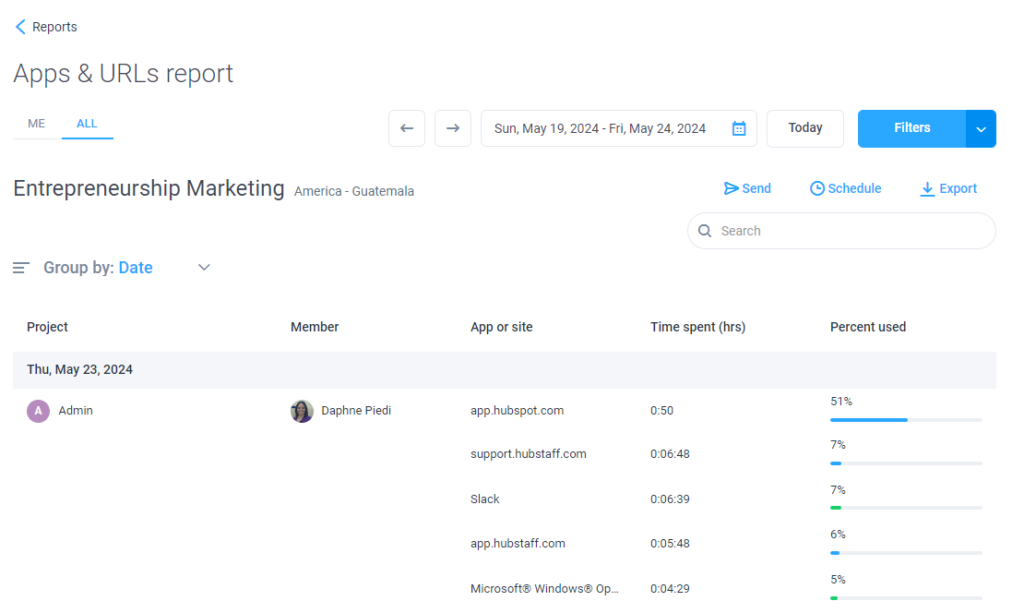Select the ALL tab
This screenshot has height=613, width=1024.
click(x=87, y=123)
